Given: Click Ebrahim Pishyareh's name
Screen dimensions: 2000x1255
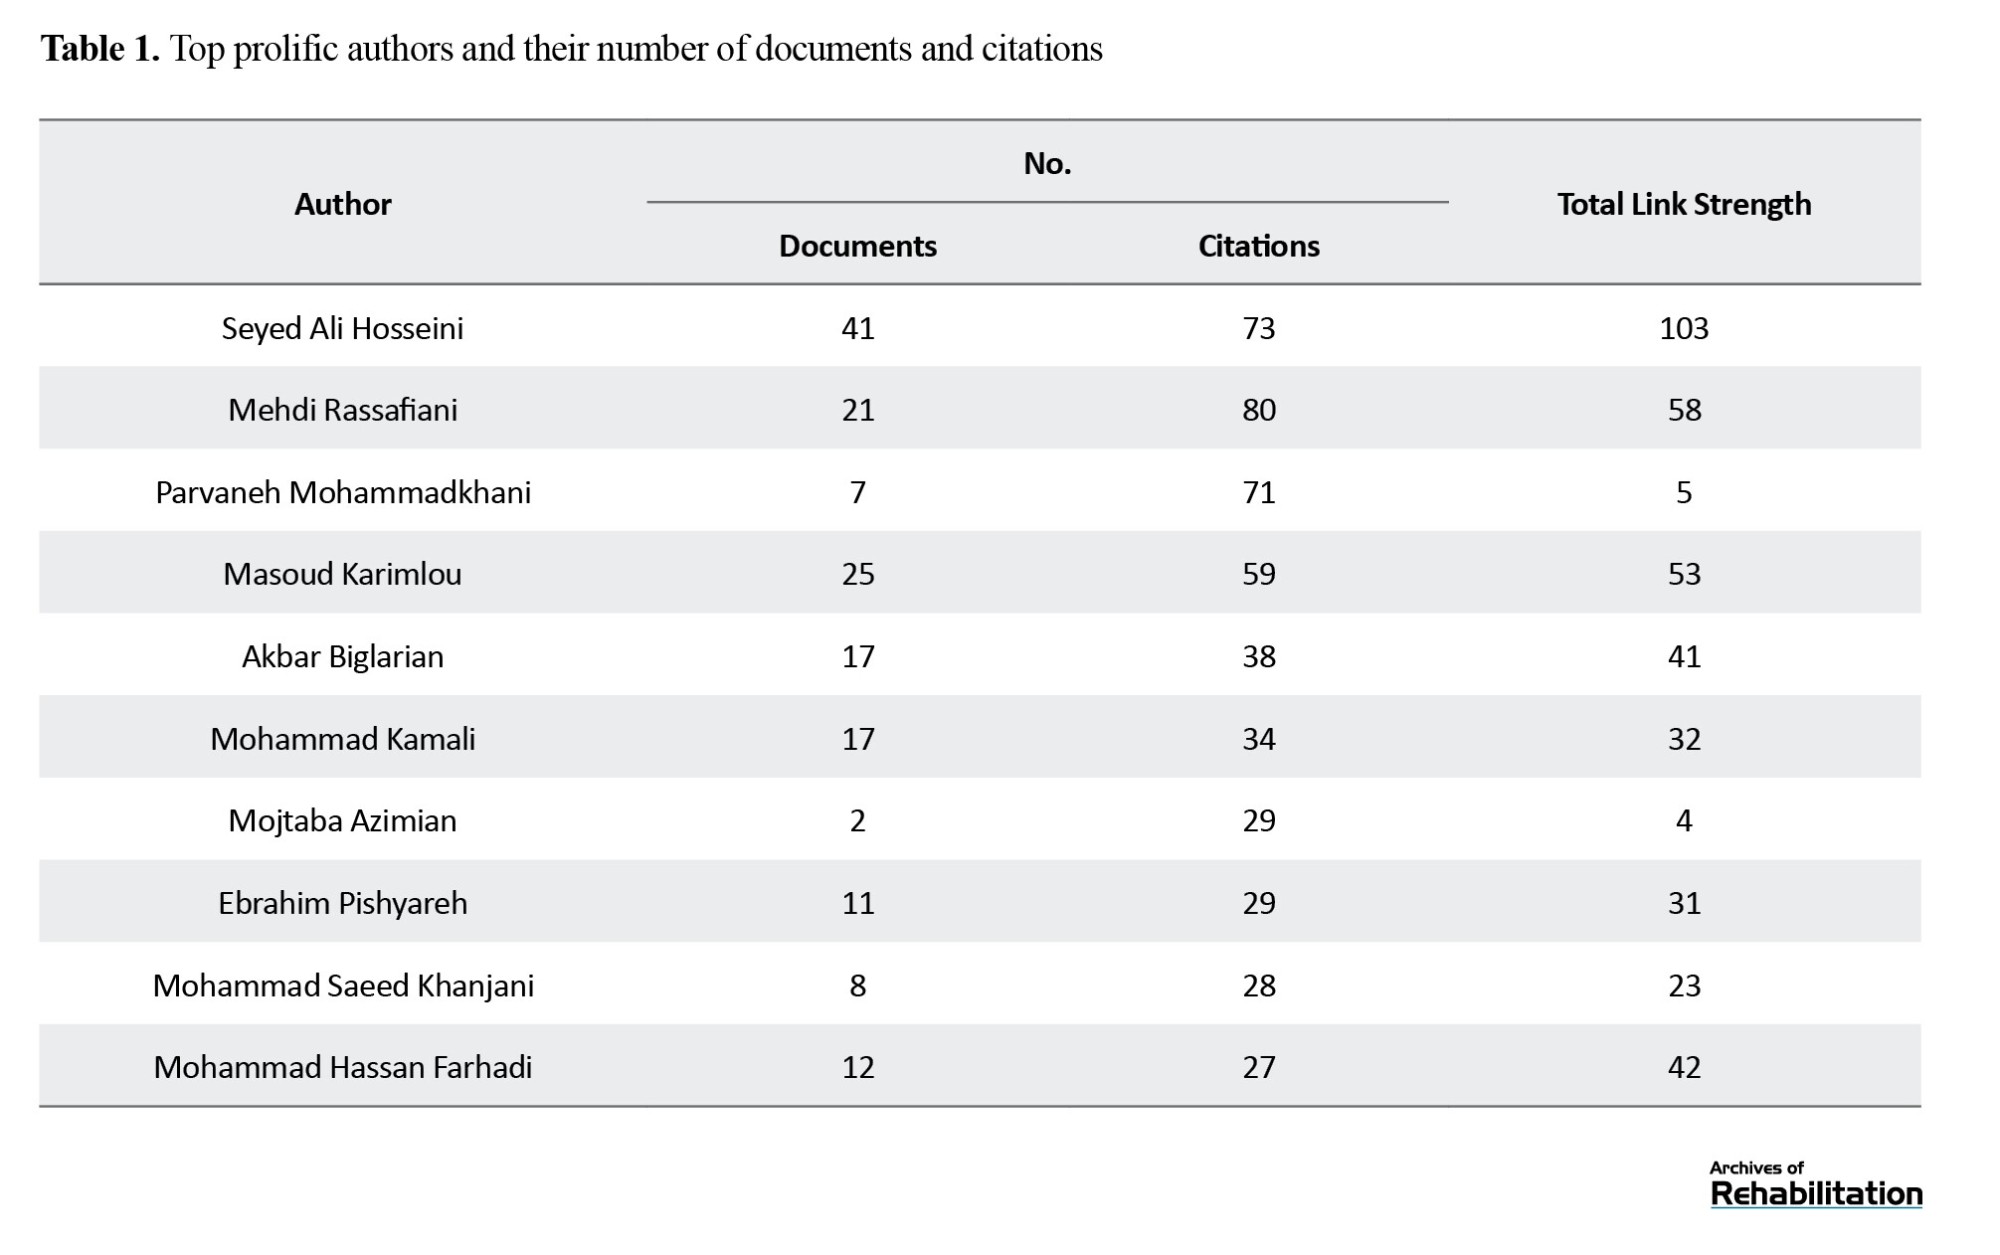Looking at the screenshot, I should click(x=343, y=903).
